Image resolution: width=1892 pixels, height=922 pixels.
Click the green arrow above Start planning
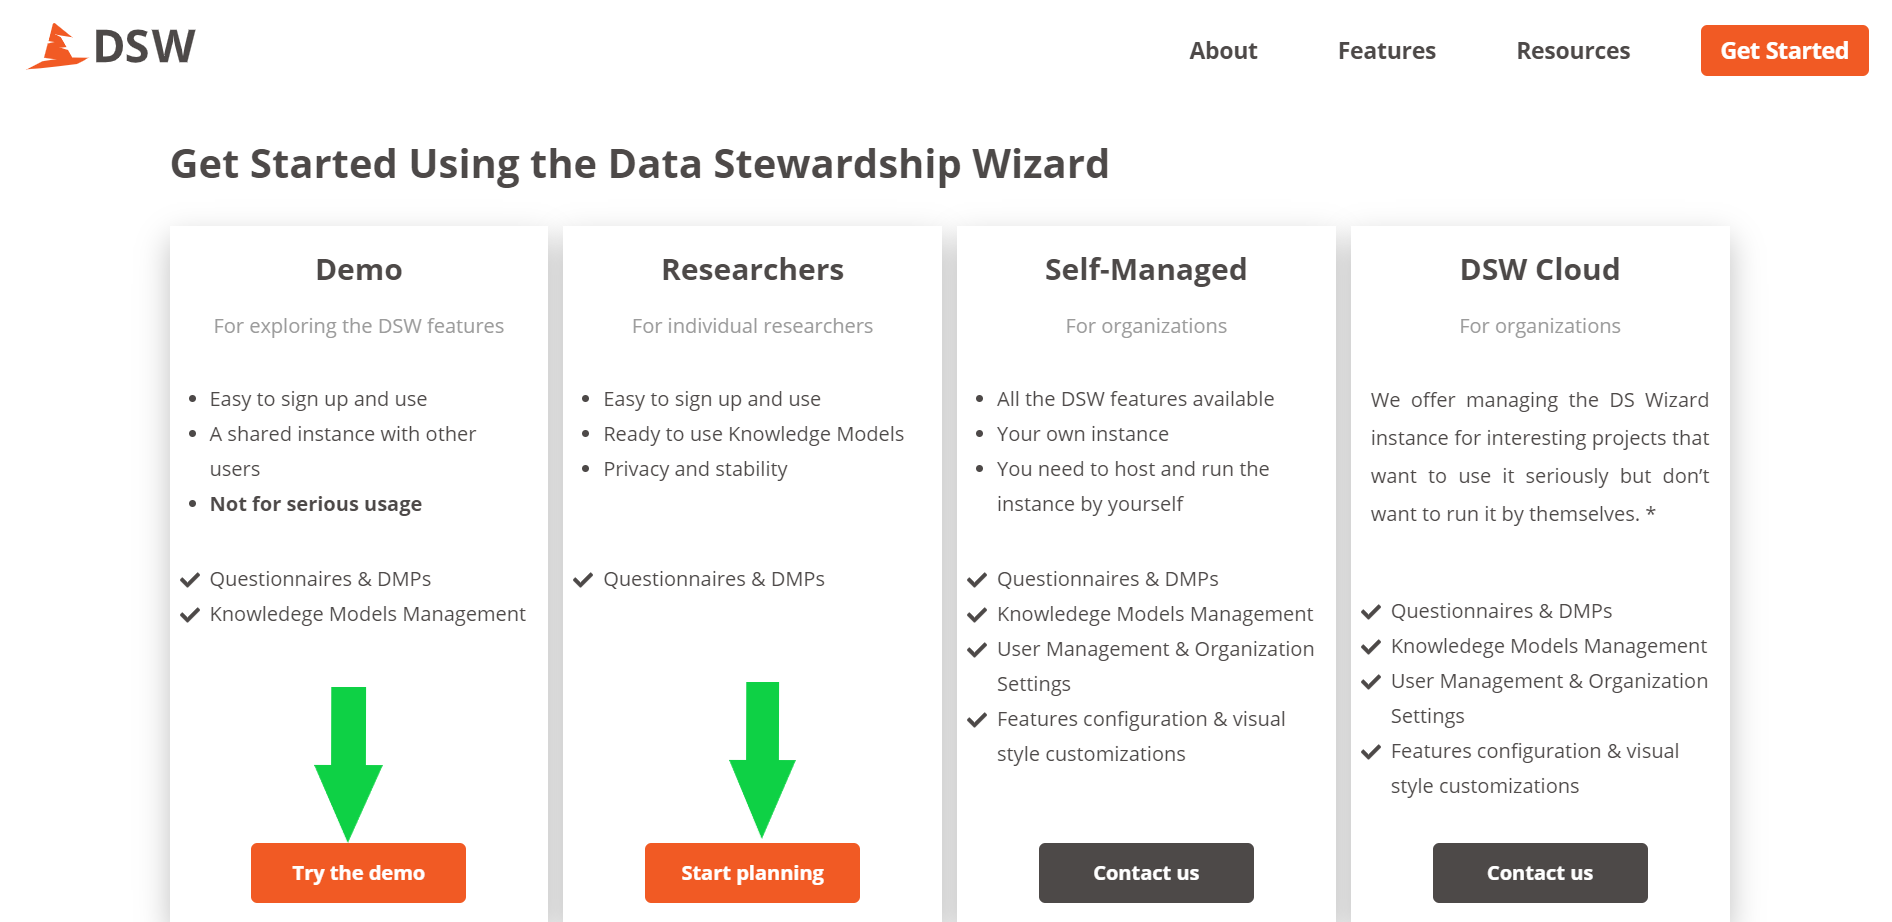[x=762, y=760]
